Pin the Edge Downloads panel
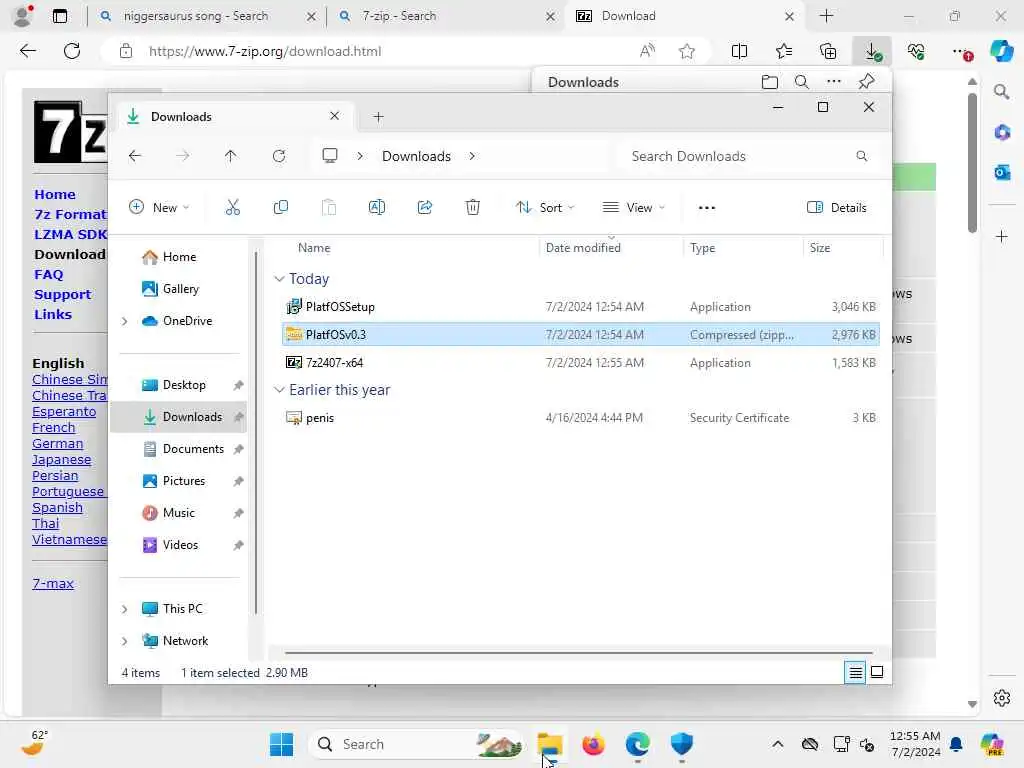 point(867,82)
